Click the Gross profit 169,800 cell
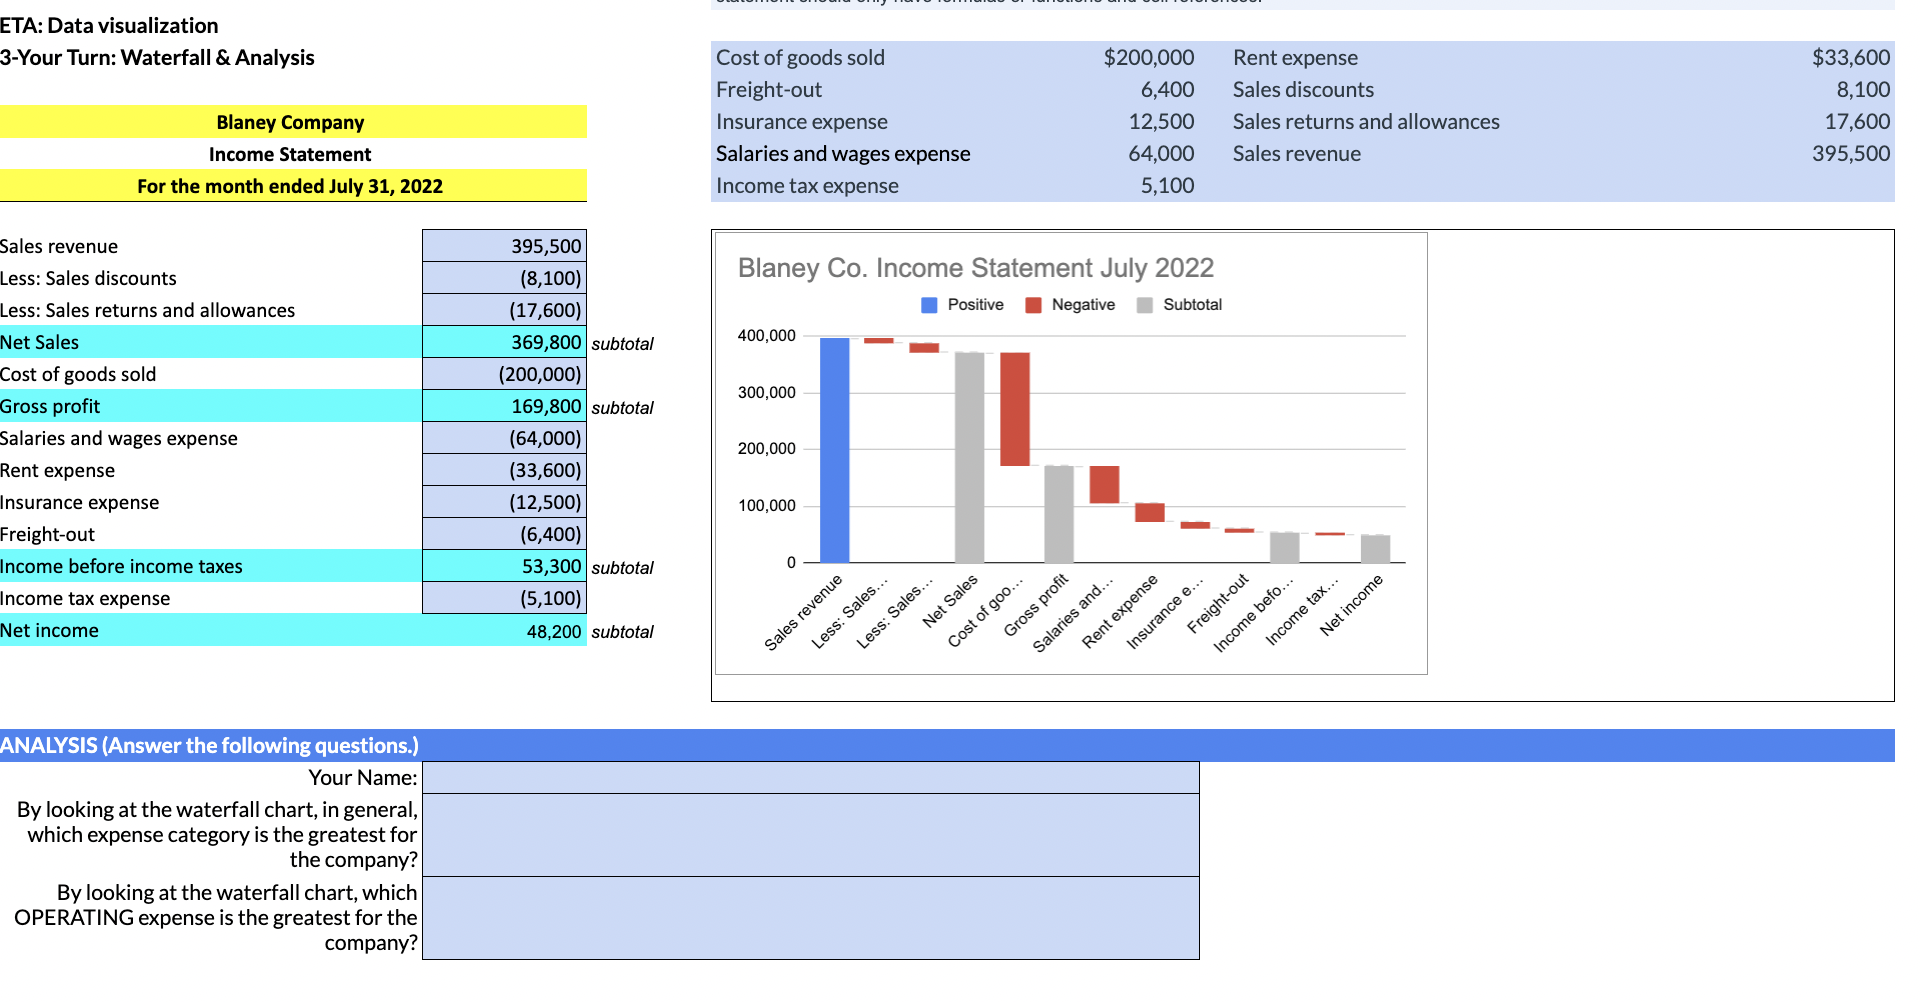This screenshot has height=1002, width=1920. 504,405
